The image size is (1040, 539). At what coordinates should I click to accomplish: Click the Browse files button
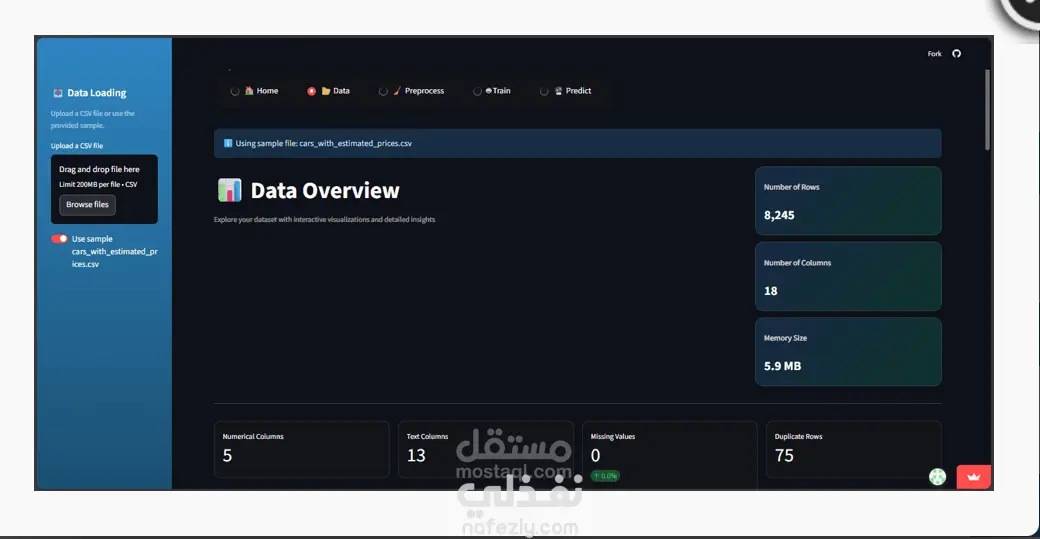pos(88,205)
